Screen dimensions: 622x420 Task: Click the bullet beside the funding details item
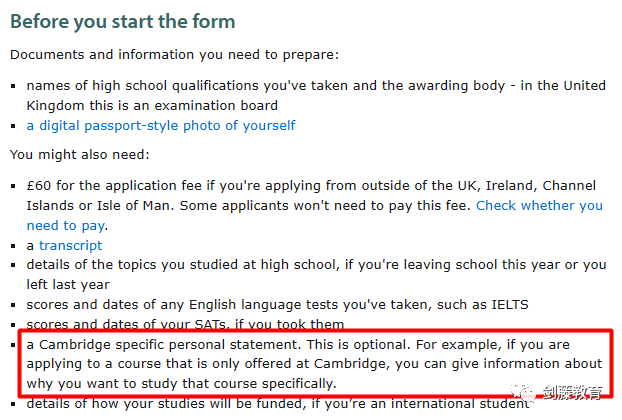[13, 404]
